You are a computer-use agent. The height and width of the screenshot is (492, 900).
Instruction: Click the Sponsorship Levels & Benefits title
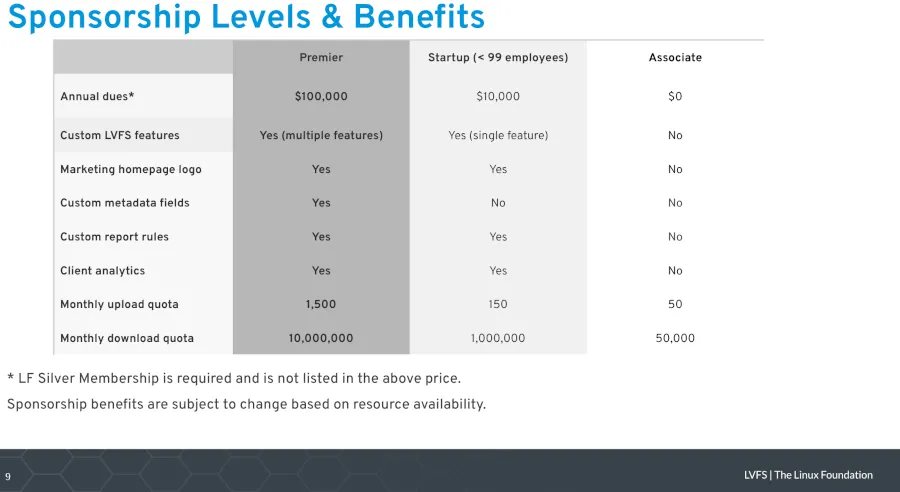click(246, 18)
